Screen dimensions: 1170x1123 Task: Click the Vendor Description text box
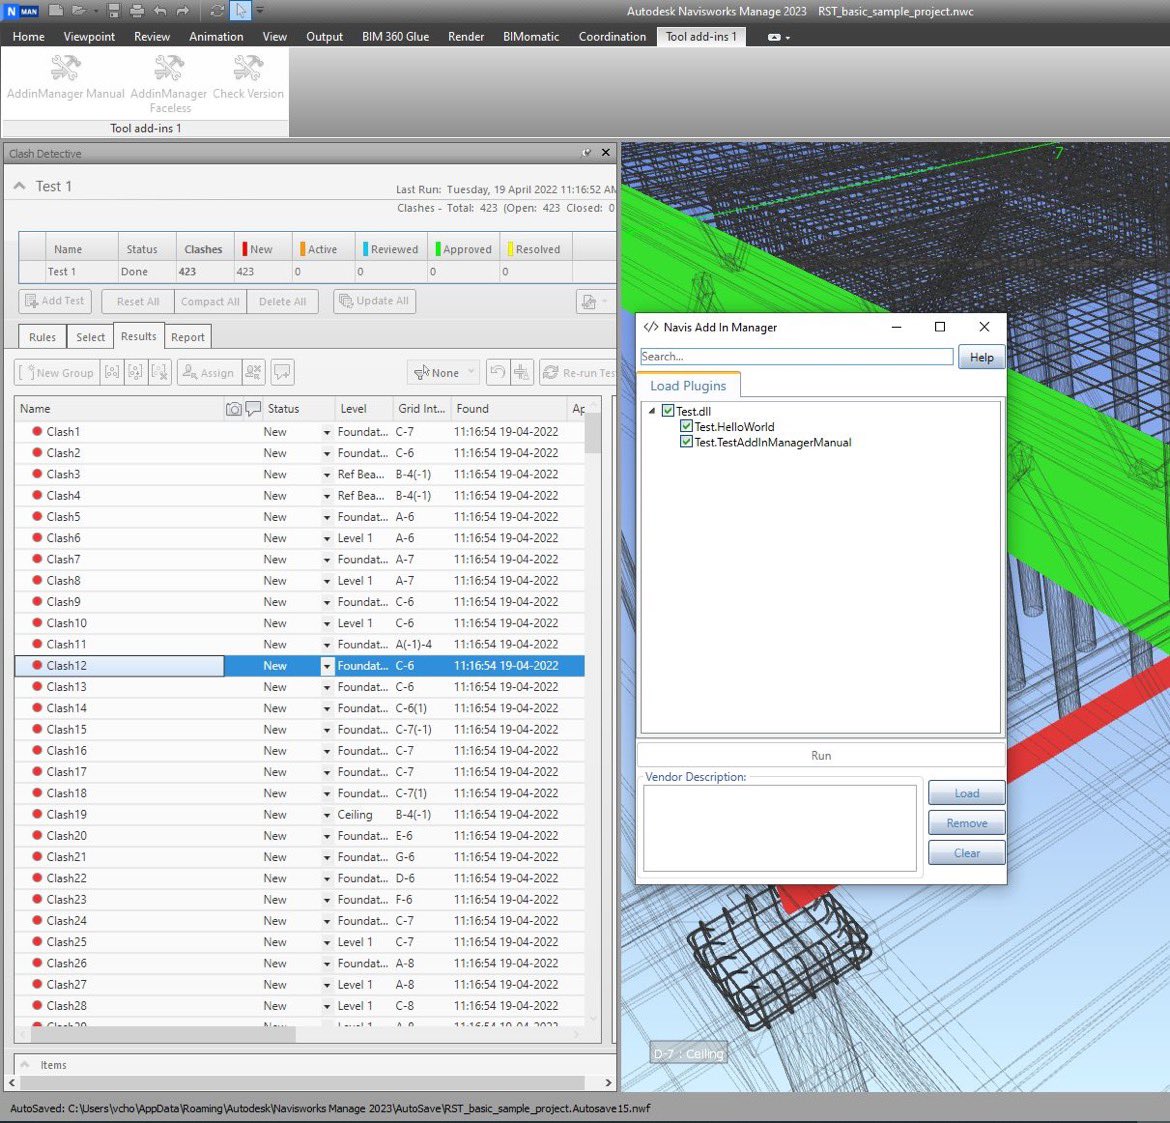780,828
